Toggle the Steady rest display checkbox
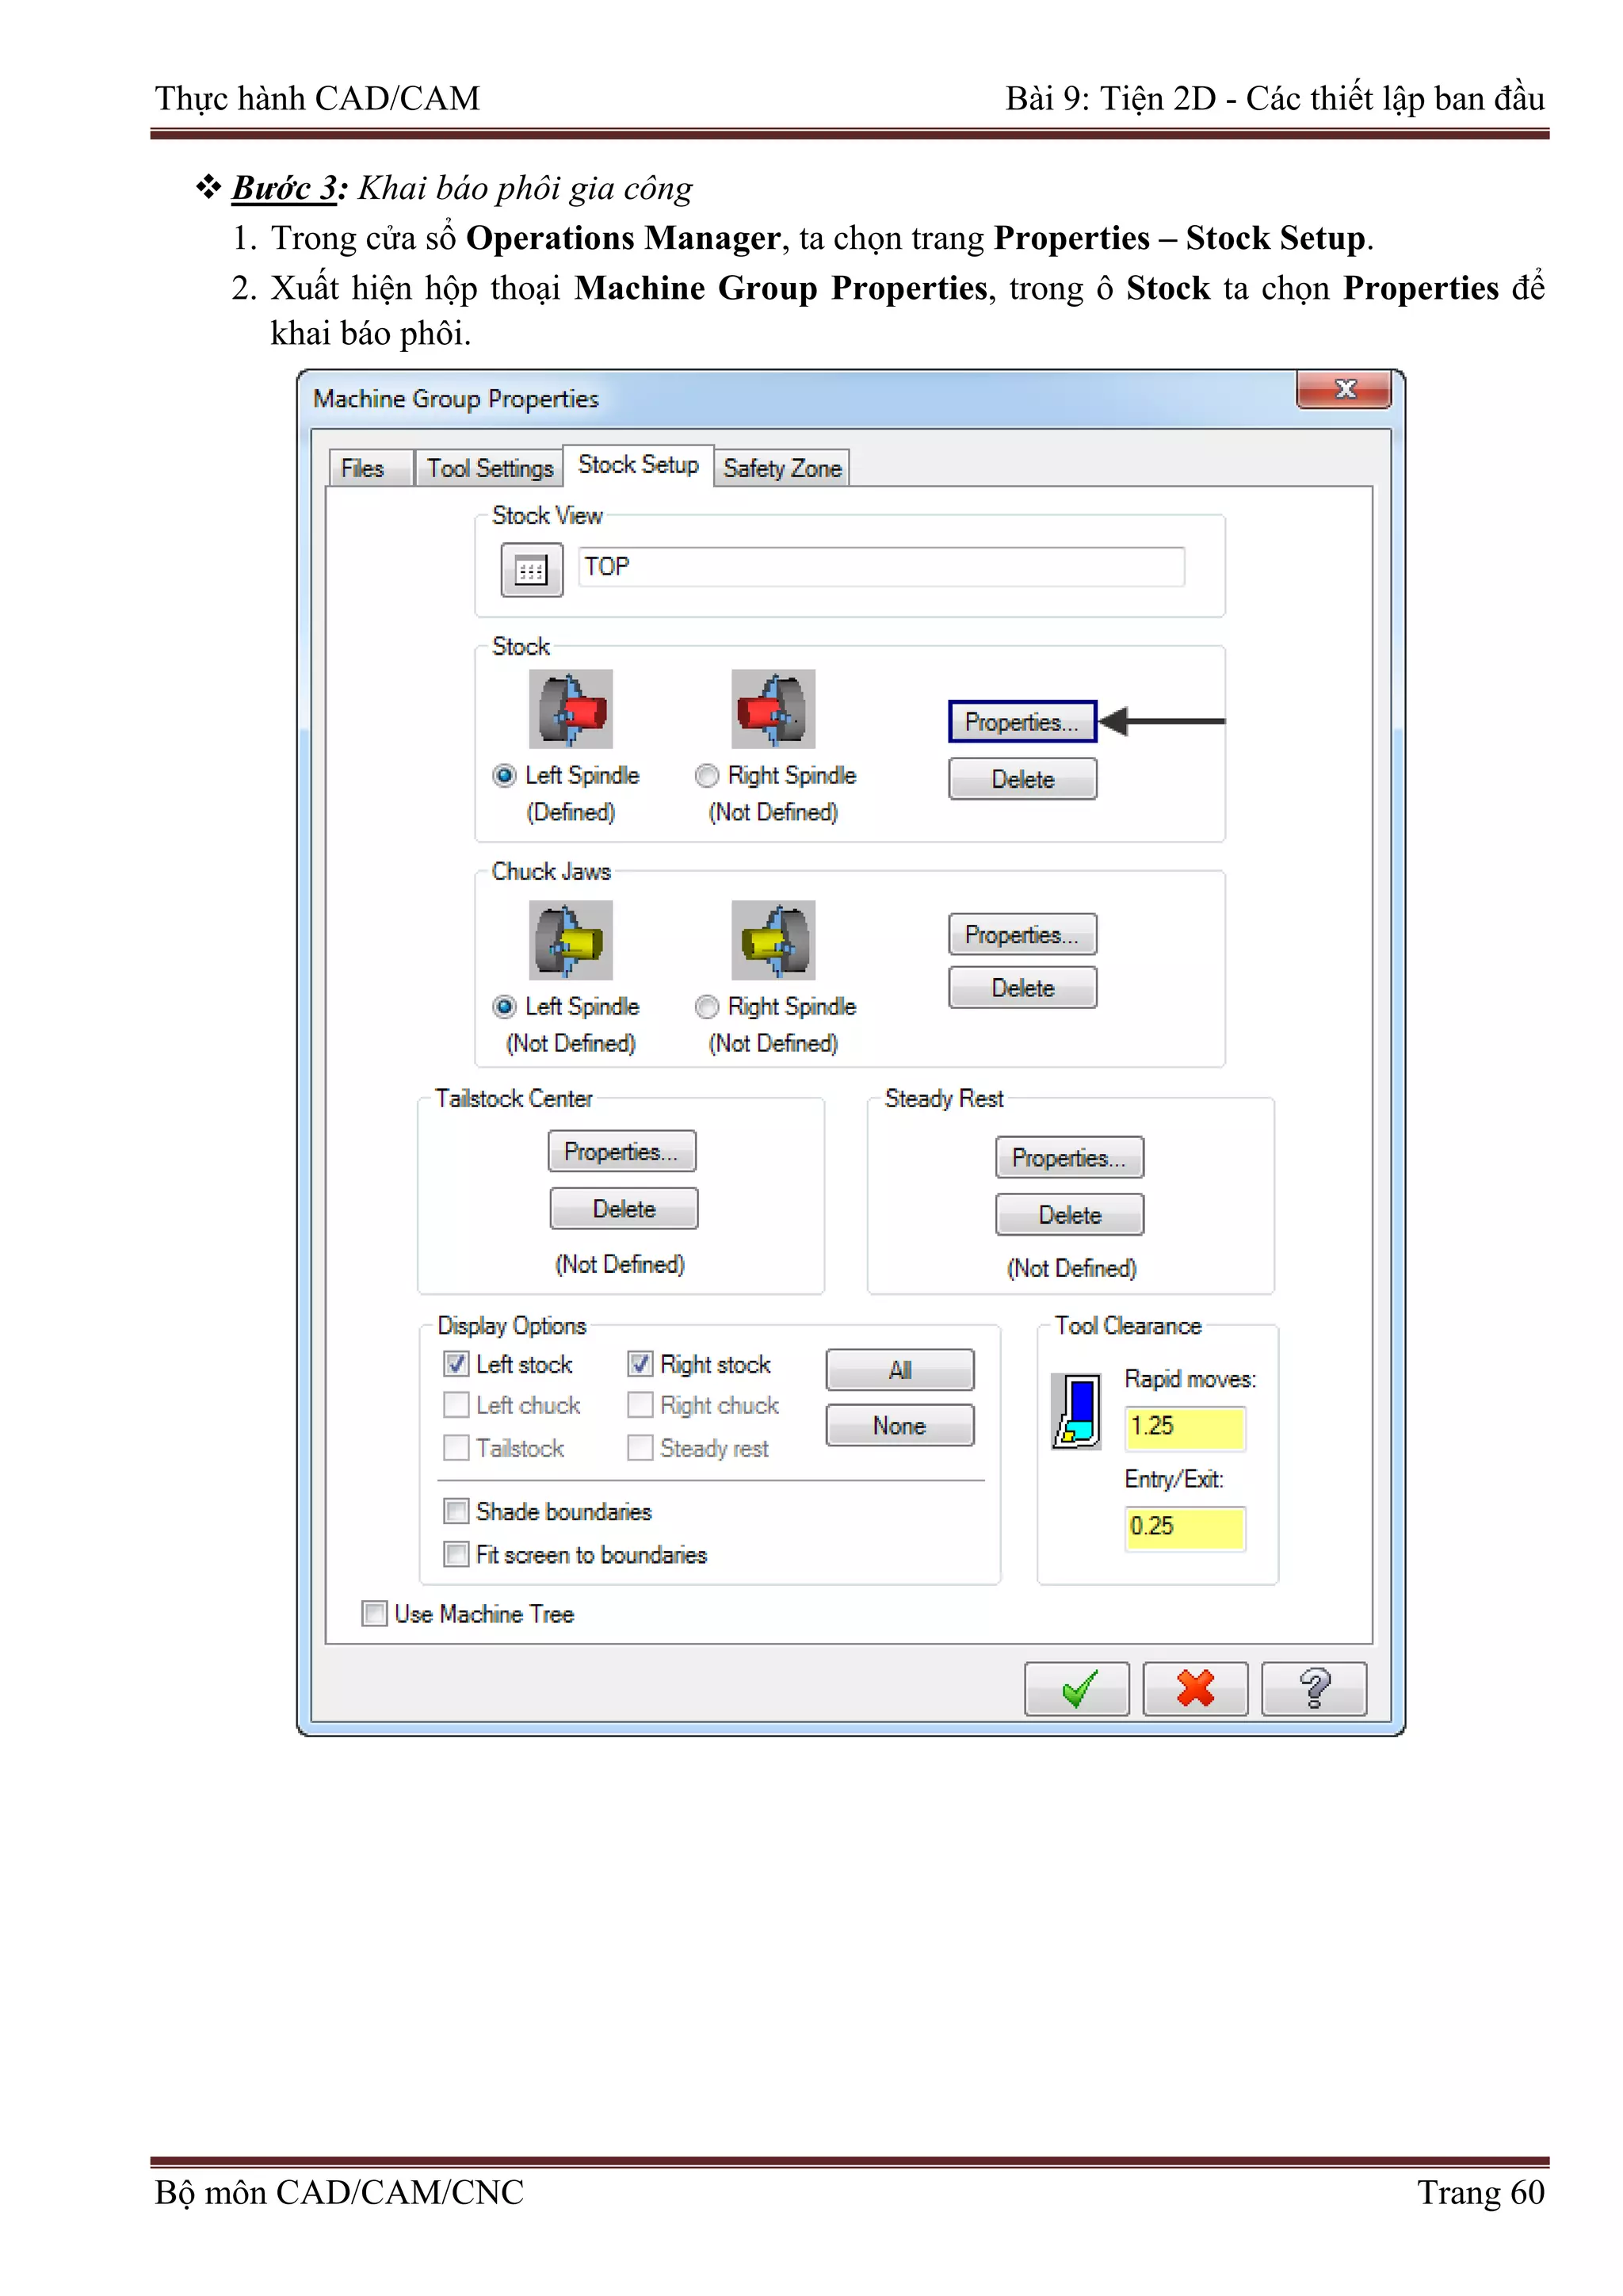 pos(640,1448)
